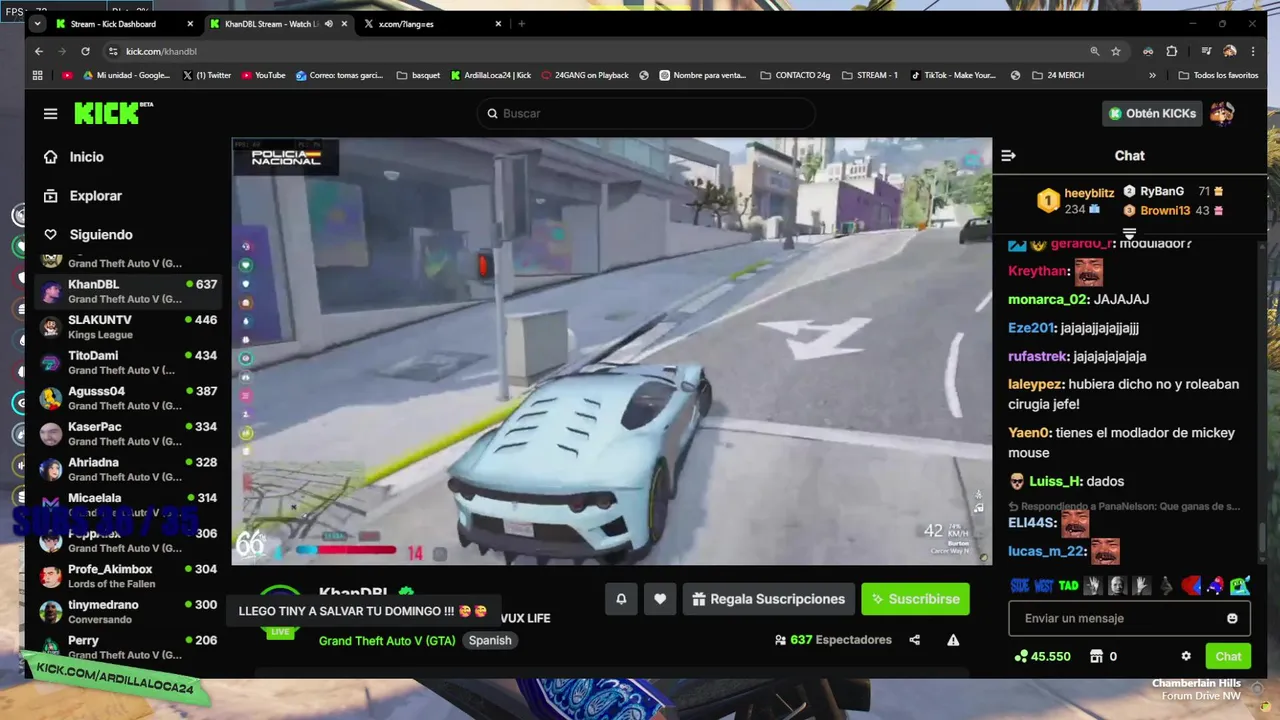This screenshot has height=720, width=1280.
Task: Bookmark this page star icon
Action: point(1116,51)
